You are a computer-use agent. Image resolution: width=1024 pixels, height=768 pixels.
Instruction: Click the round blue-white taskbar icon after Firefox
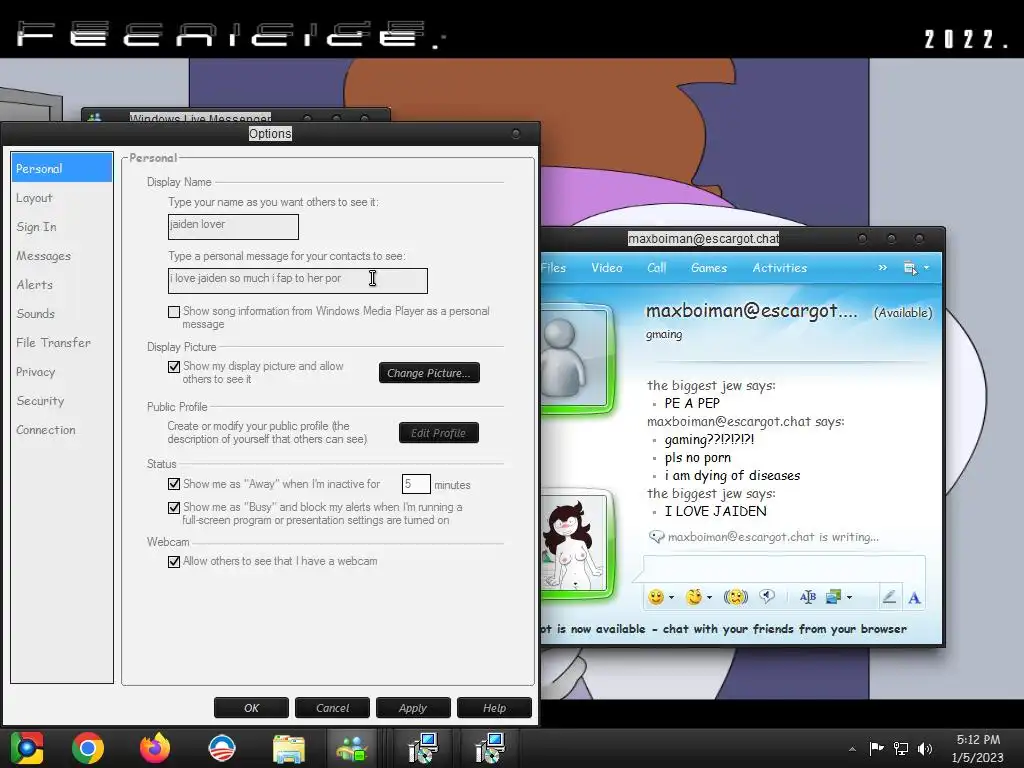222,748
